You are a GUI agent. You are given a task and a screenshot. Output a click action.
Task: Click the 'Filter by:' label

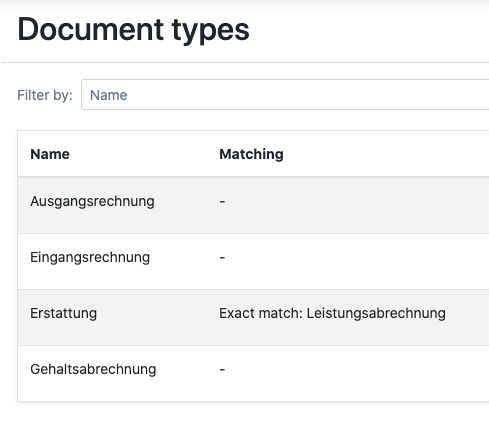coord(45,95)
